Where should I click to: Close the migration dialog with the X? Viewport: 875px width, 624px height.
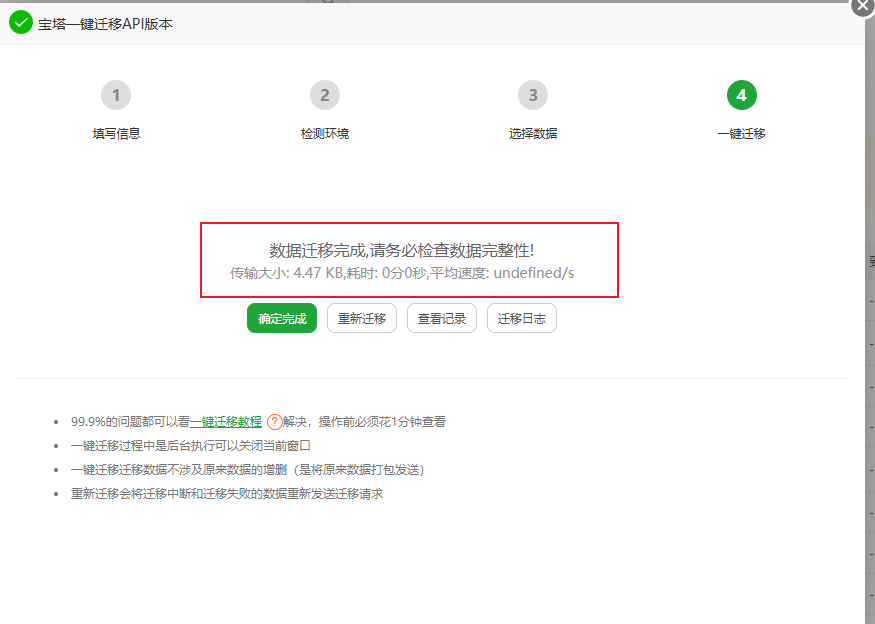pos(863,6)
